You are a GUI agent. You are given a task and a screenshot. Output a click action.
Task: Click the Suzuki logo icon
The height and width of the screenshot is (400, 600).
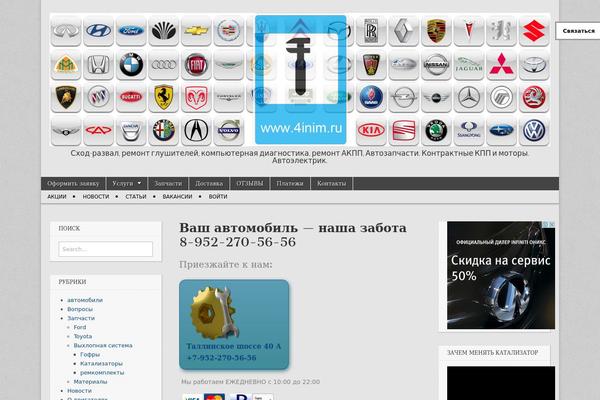[x=534, y=31]
